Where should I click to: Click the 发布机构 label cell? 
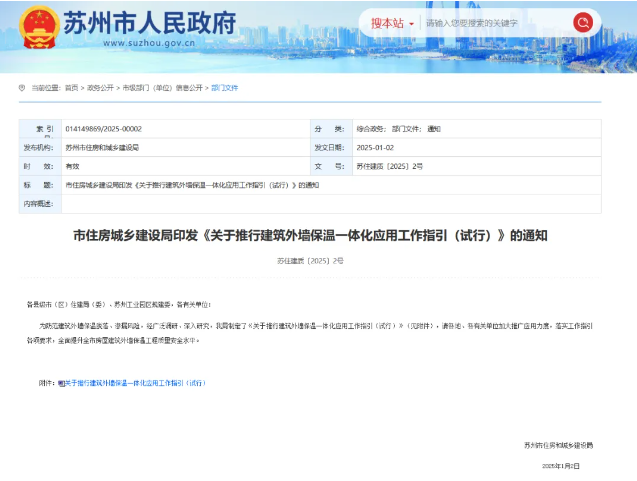pyautogui.click(x=40, y=147)
